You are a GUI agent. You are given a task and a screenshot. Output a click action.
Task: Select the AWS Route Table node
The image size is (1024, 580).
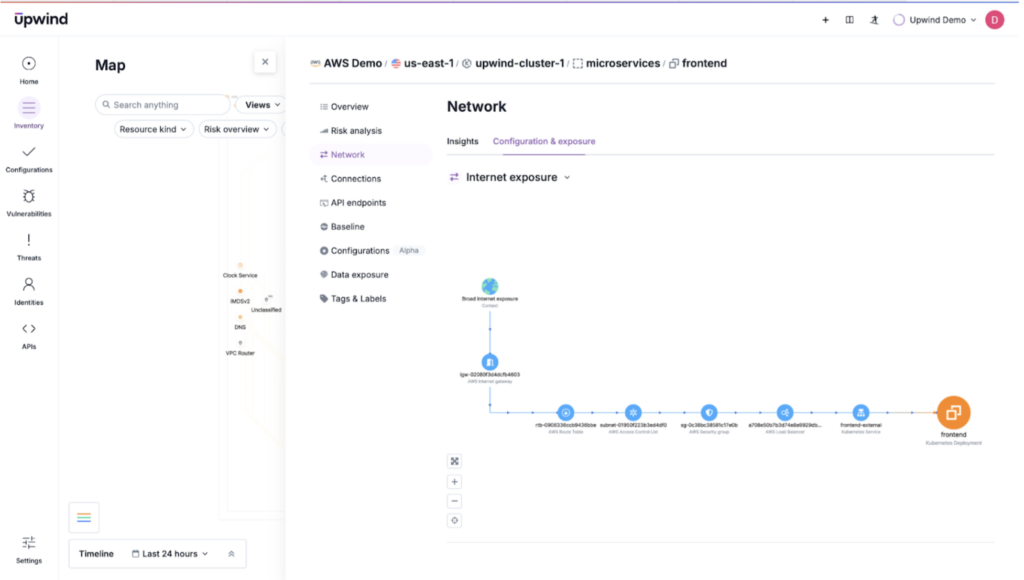click(x=566, y=412)
